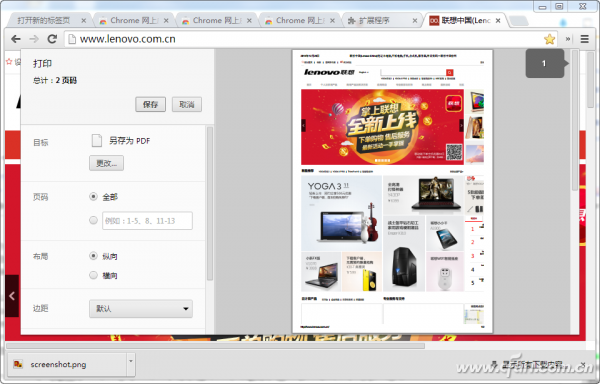Choose the 横向 landscape layout option
The width and height of the screenshot is (600, 384).
(x=93, y=275)
